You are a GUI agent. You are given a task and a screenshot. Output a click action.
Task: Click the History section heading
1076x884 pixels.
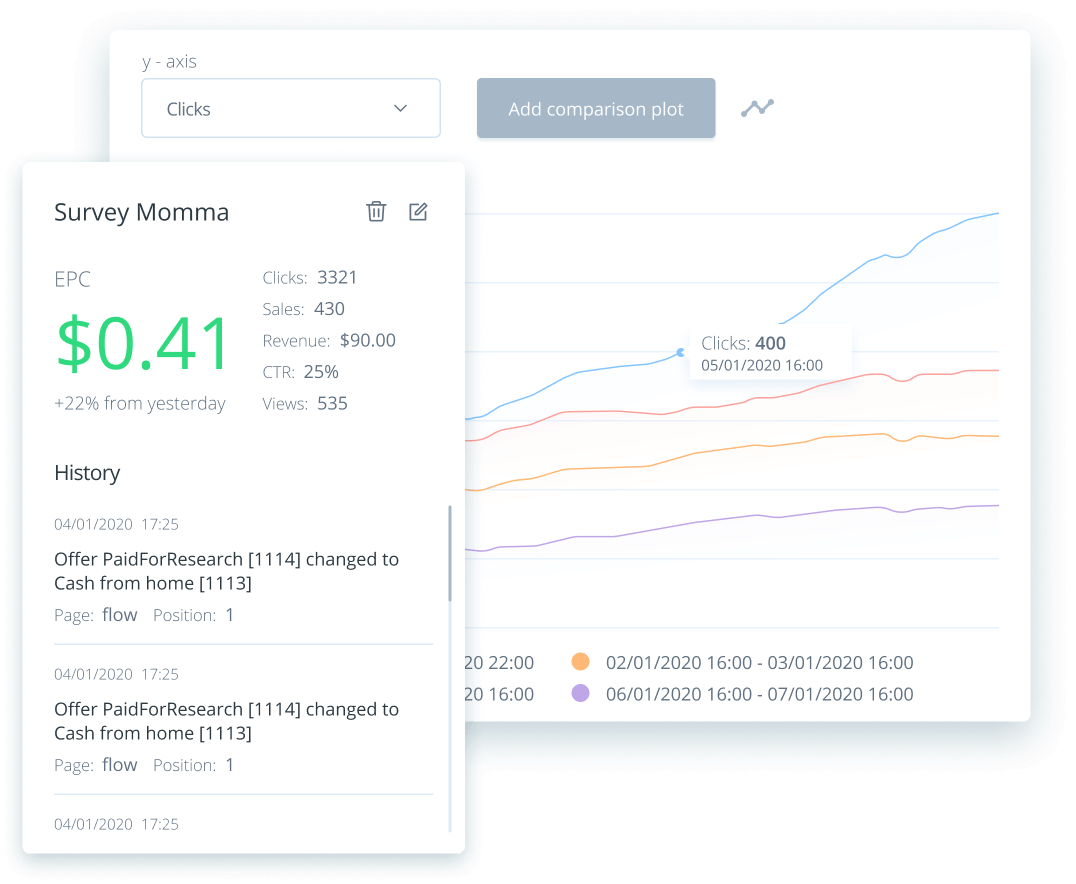(87, 473)
